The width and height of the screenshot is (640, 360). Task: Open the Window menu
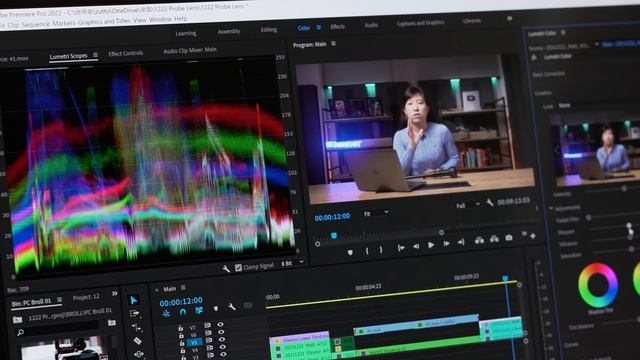tap(160, 20)
